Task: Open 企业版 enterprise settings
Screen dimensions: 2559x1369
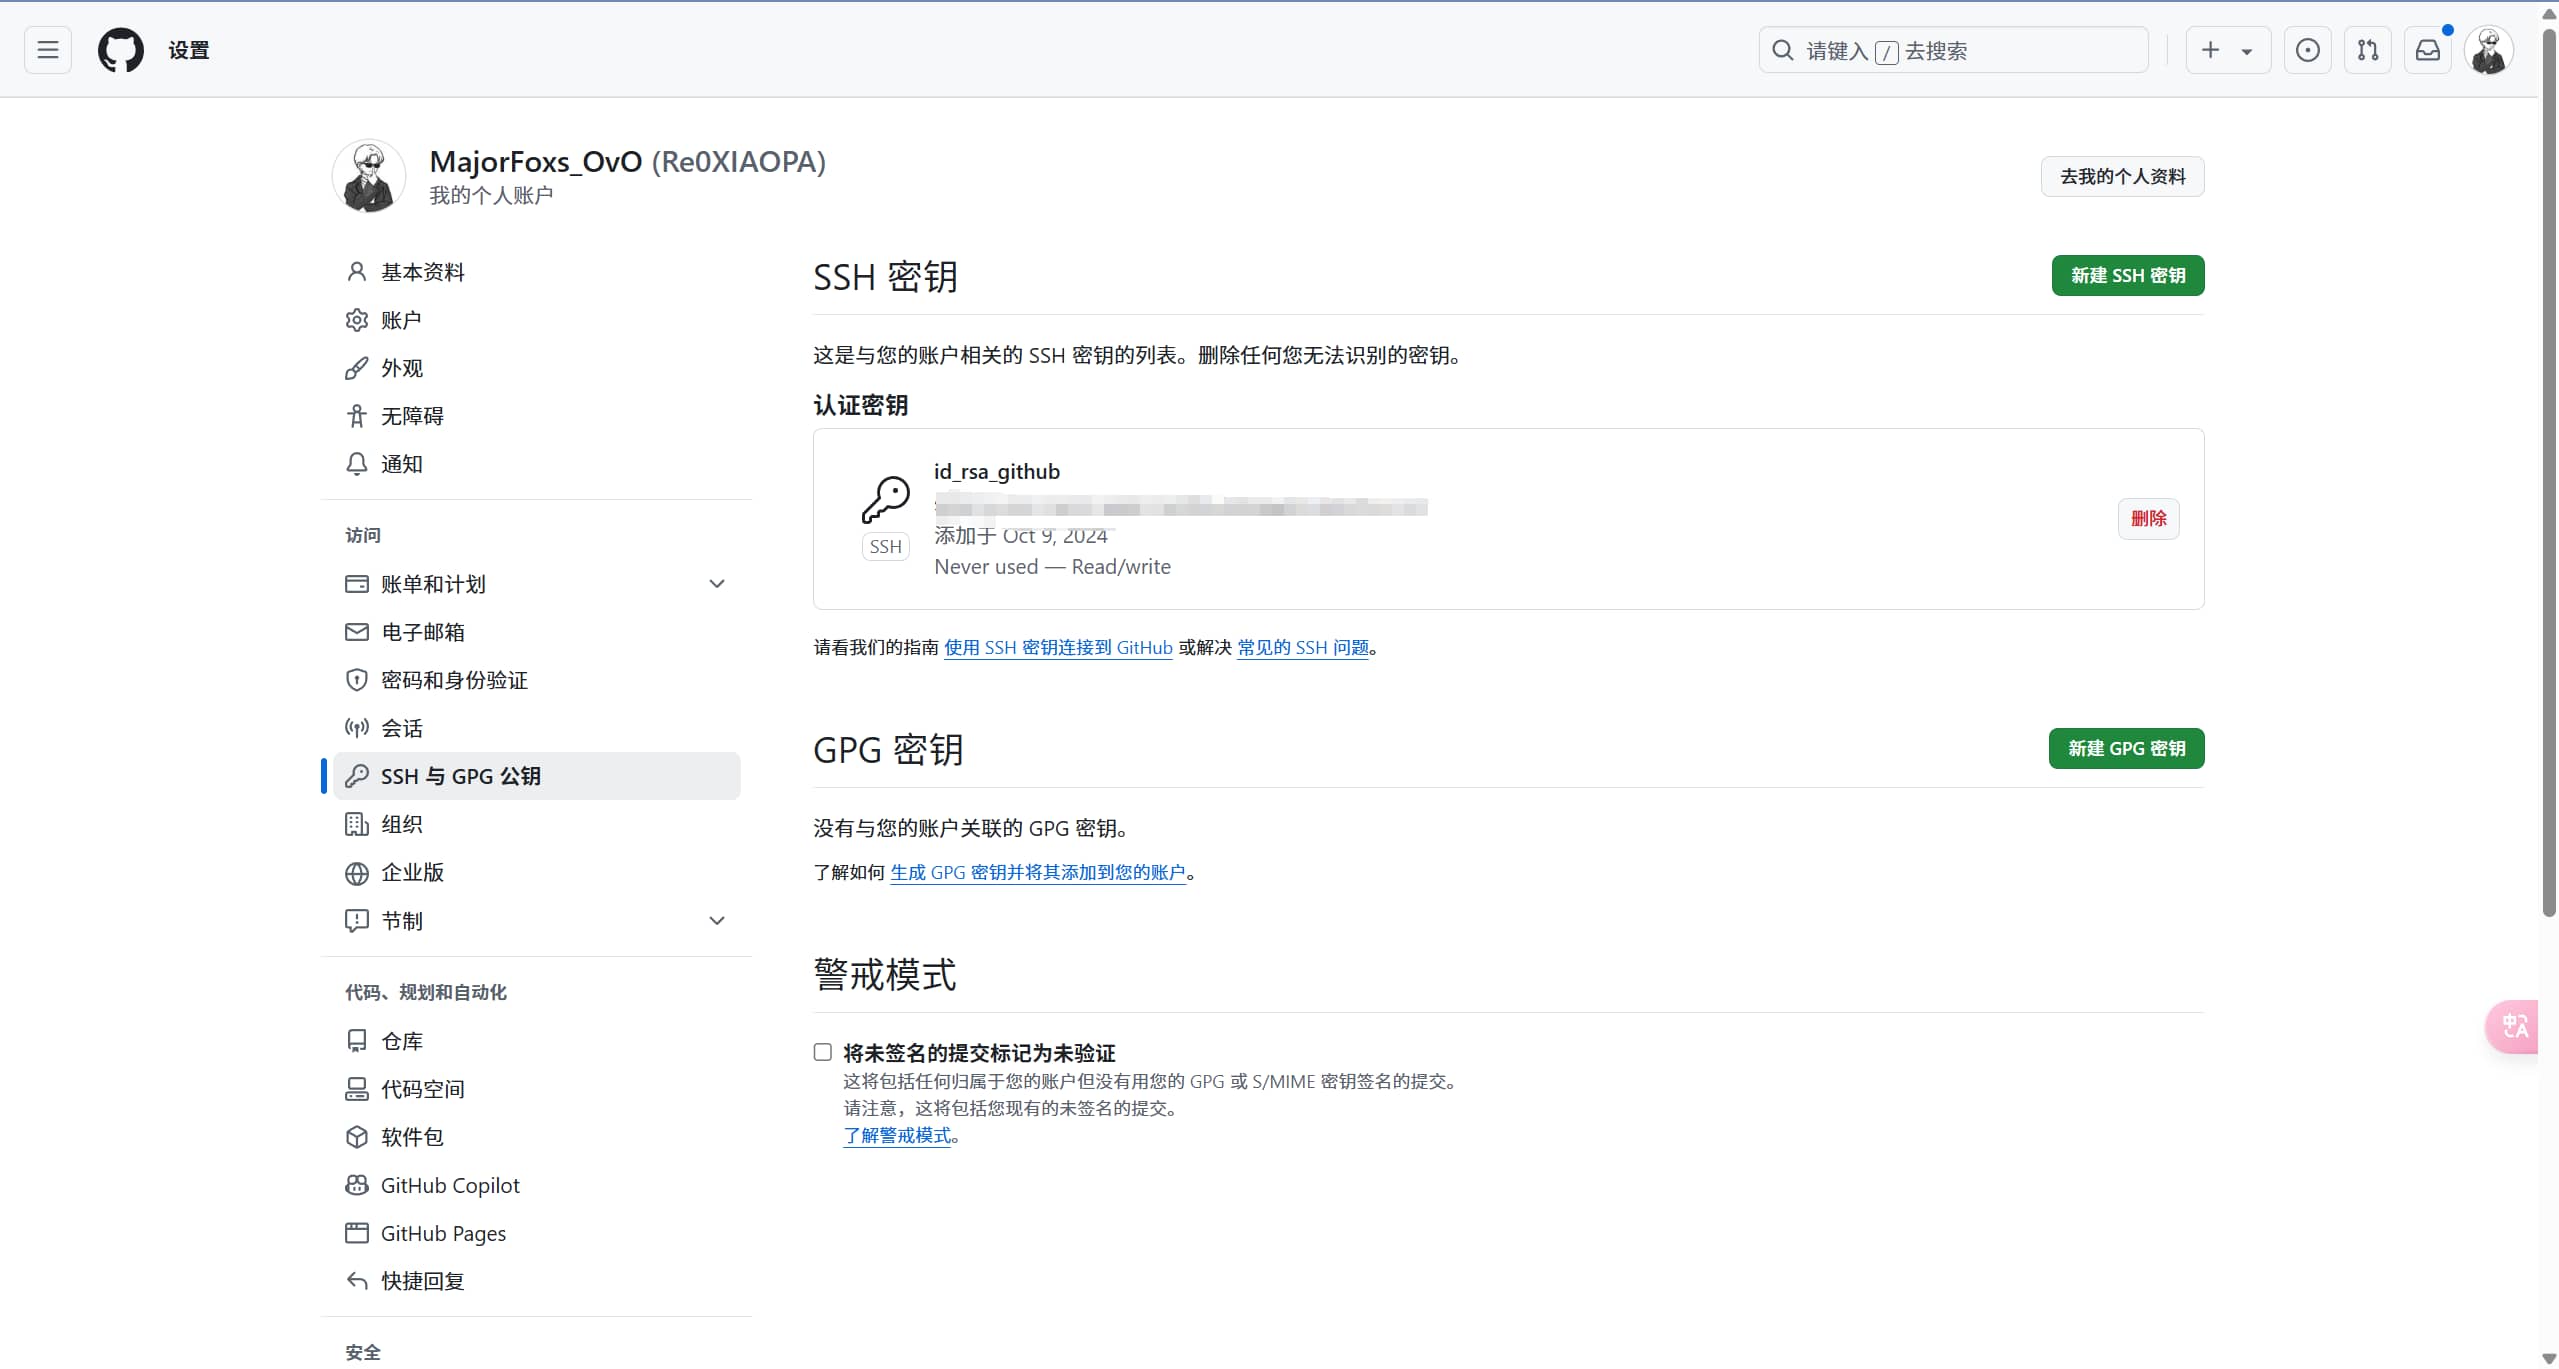Action: coord(536,872)
